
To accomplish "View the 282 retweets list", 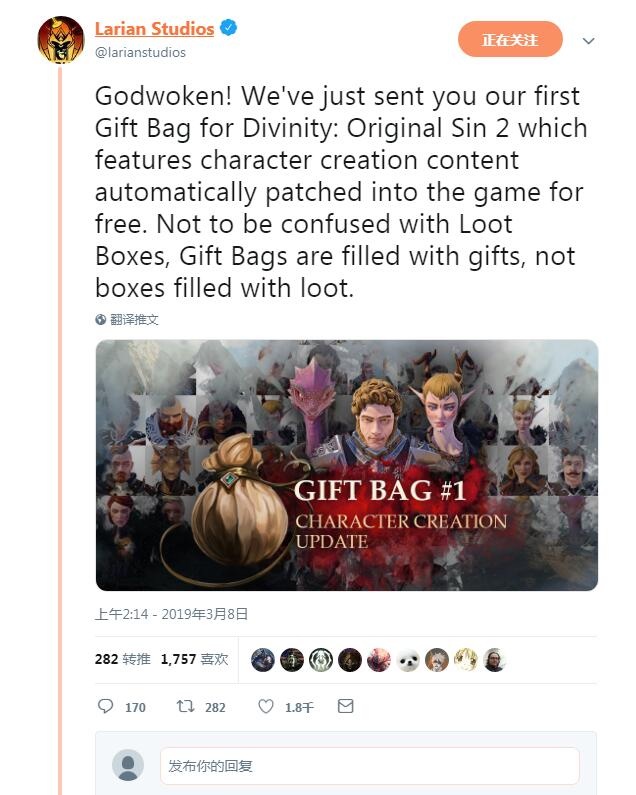I will click(122, 659).
